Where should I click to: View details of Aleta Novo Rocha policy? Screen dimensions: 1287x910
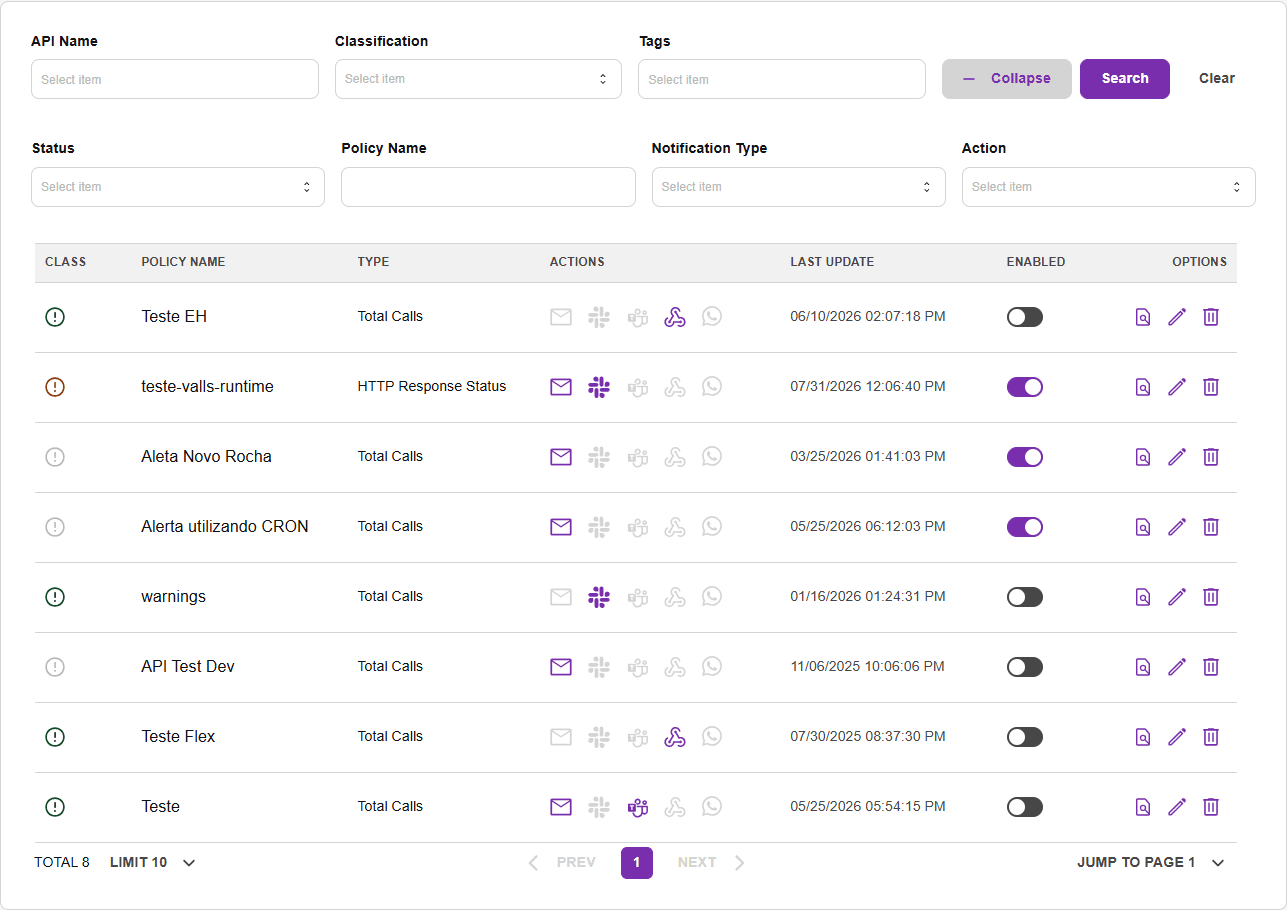click(x=1143, y=457)
